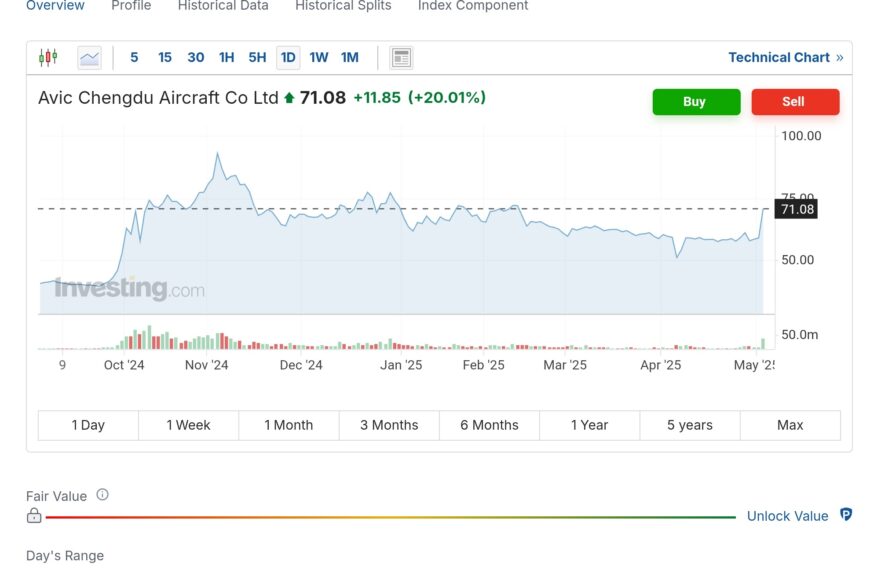Open the Profile tab
This screenshot has width=870, height=570.
point(131,6)
